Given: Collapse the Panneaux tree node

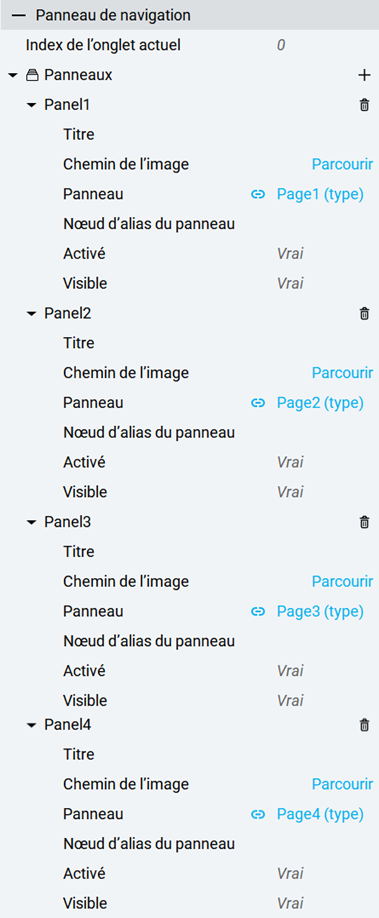Looking at the screenshot, I should 13,76.
